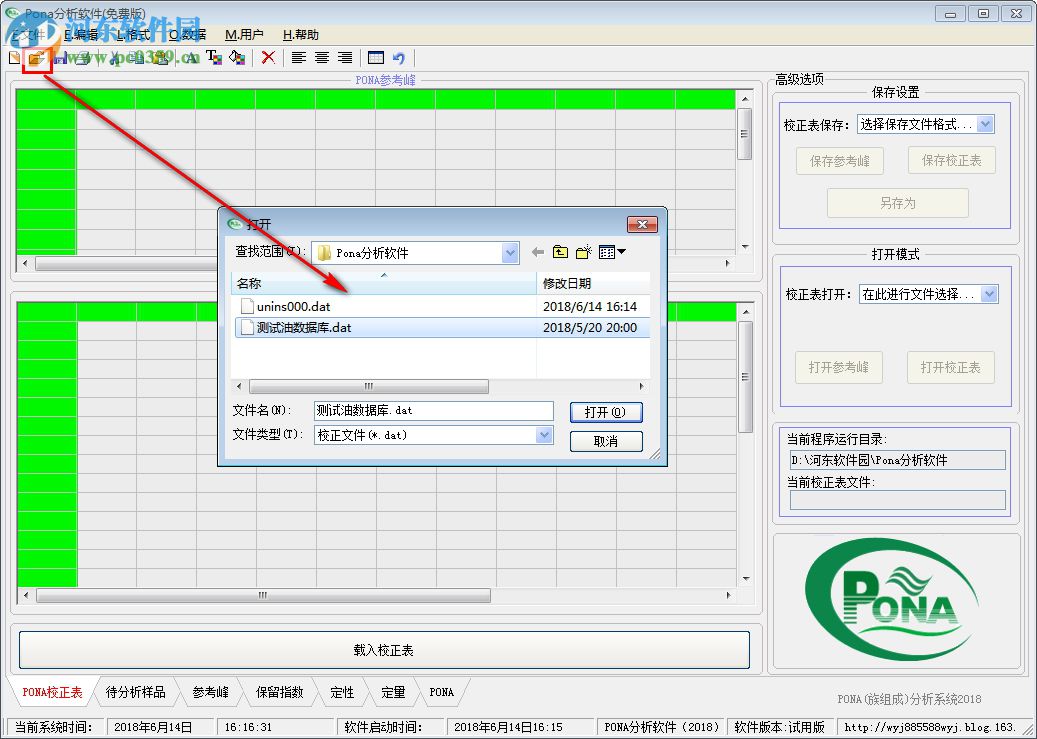
Task: Click the table grid toolbar icon
Action: [376, 58]
